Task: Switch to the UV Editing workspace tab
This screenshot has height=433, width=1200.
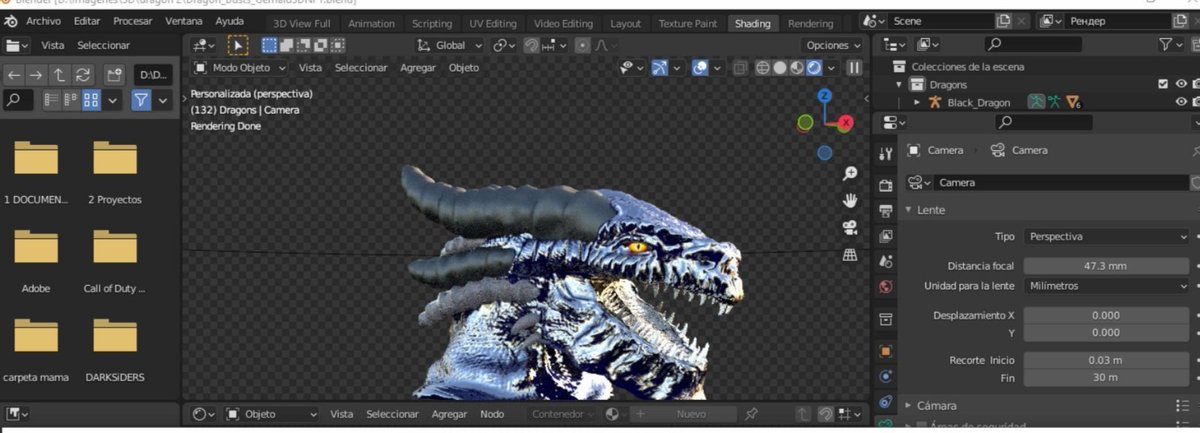Action: pos(493,23)
